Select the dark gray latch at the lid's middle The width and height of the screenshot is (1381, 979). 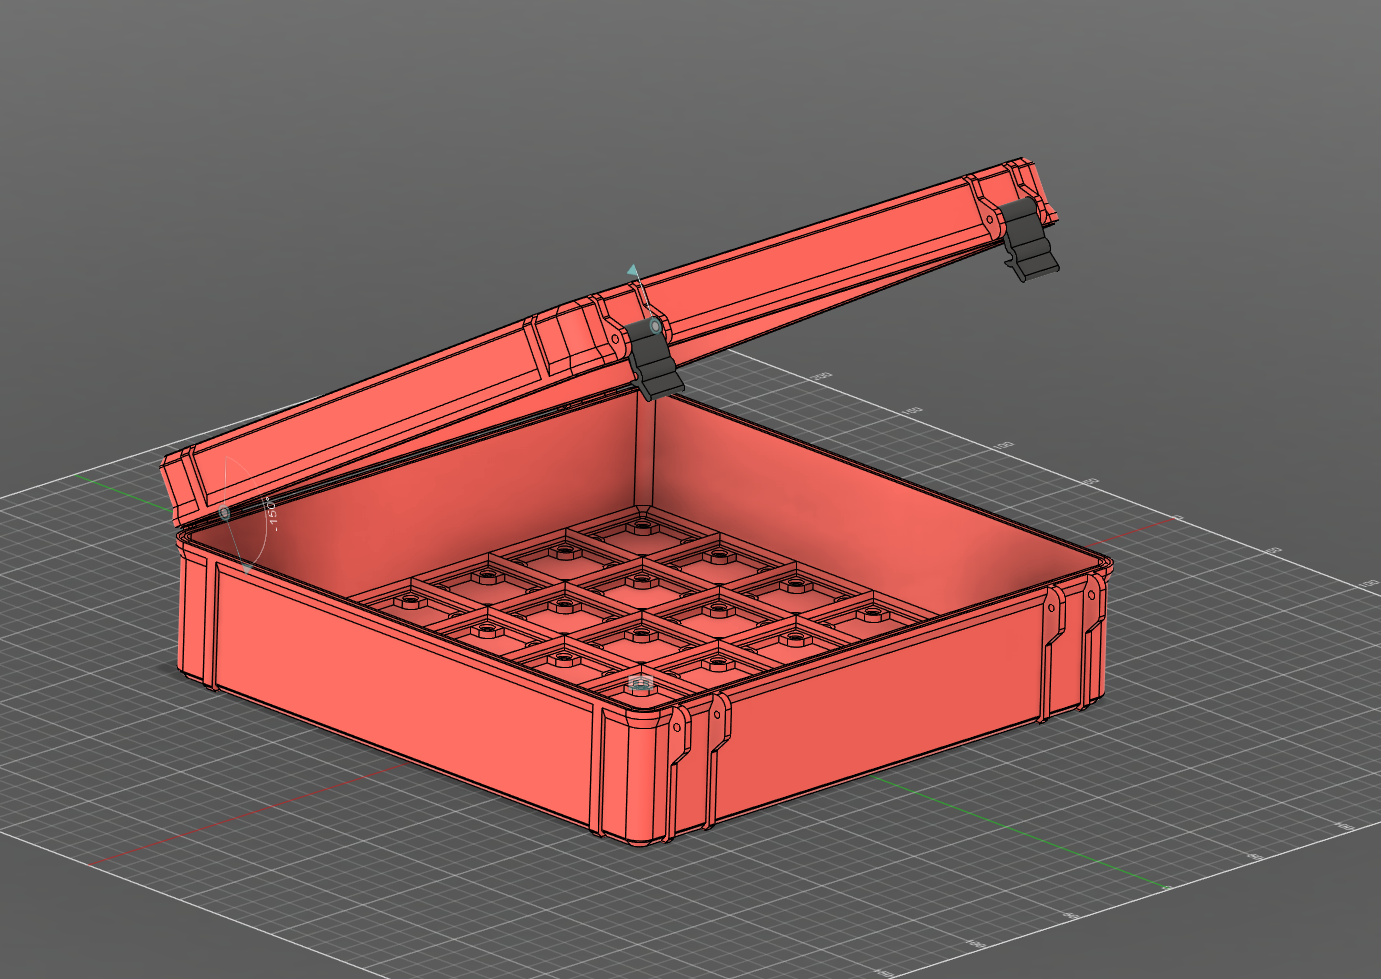(x=655, y=357)
